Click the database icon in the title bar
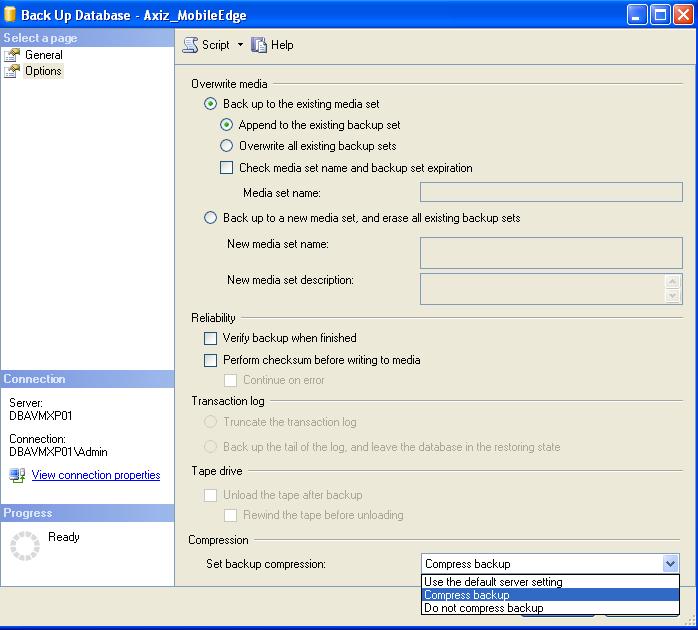This screenshot has height=630, width=698. (x=10, y=14)
